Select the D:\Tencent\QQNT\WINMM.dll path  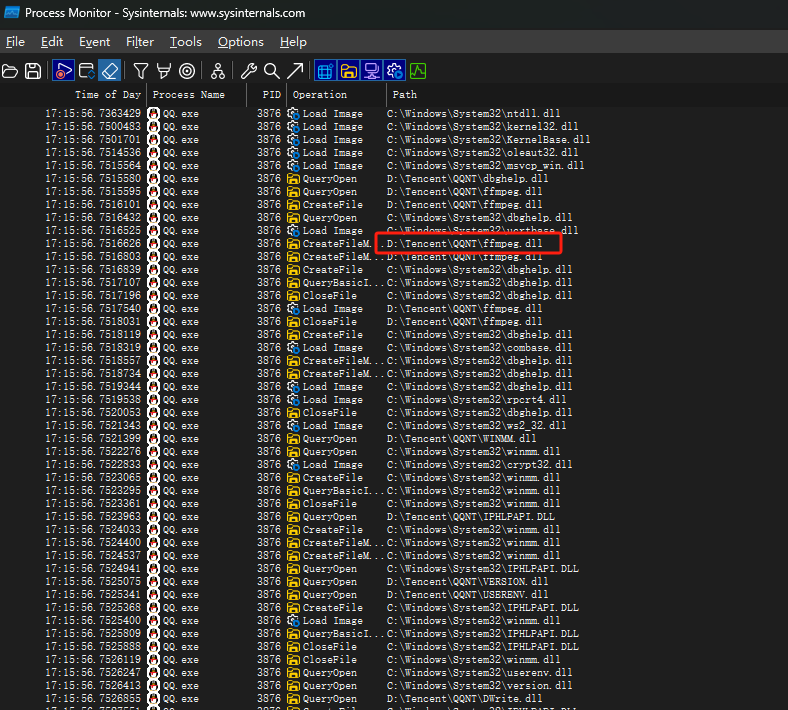pos(461,439)
